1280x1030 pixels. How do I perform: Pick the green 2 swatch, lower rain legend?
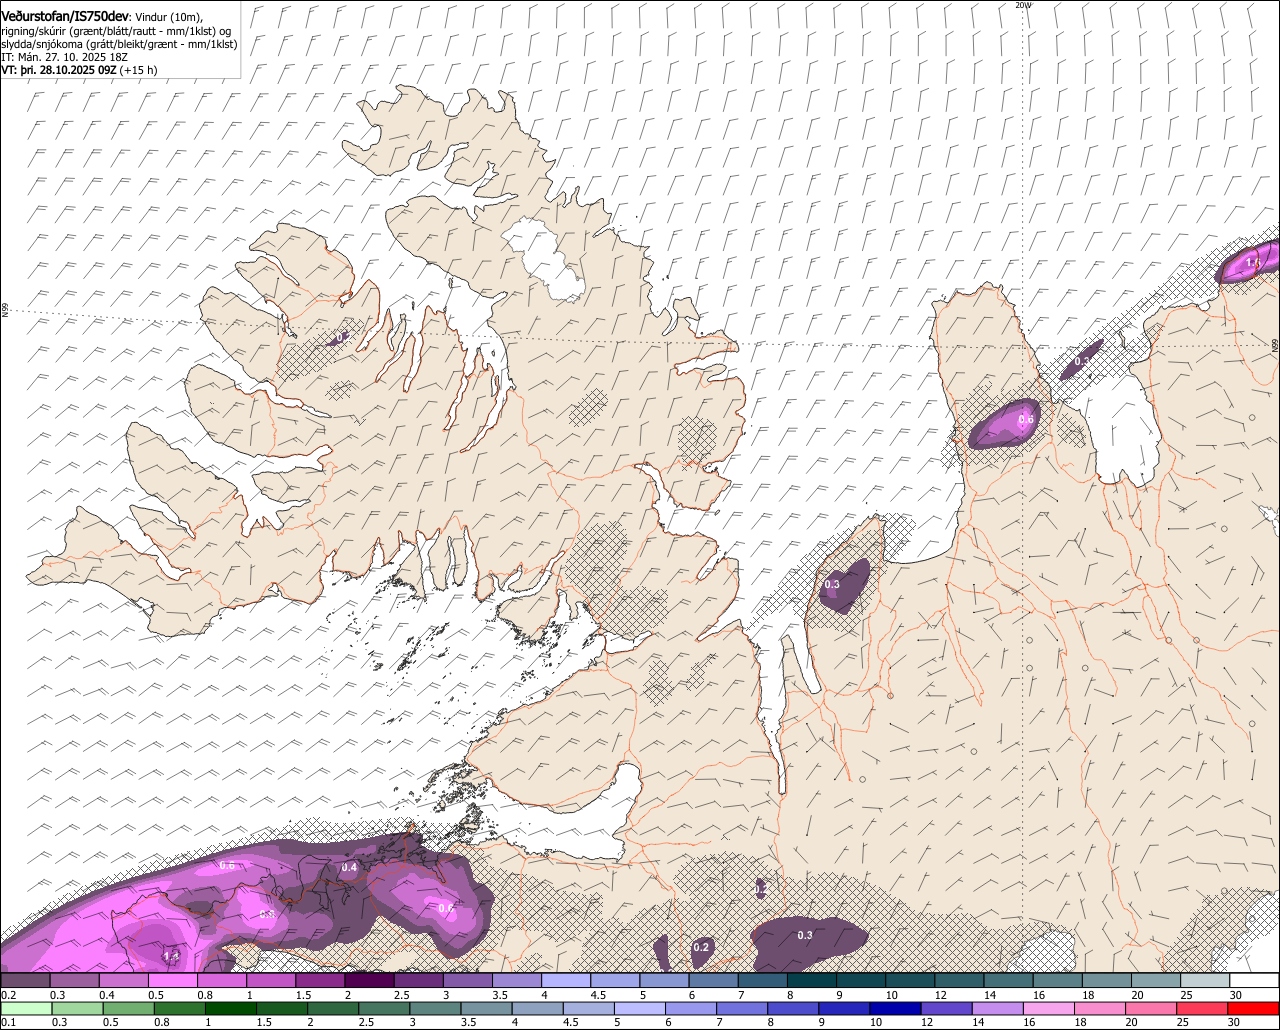click(x=333, y=1009)
